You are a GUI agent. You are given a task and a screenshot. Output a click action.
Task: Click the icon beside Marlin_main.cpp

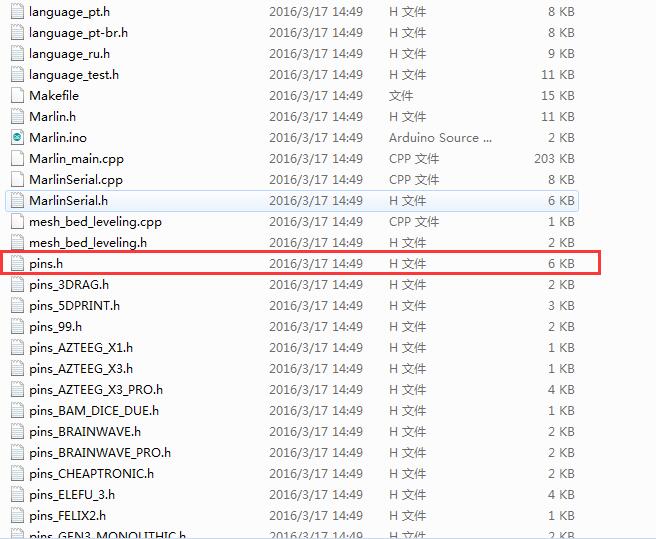17,158
